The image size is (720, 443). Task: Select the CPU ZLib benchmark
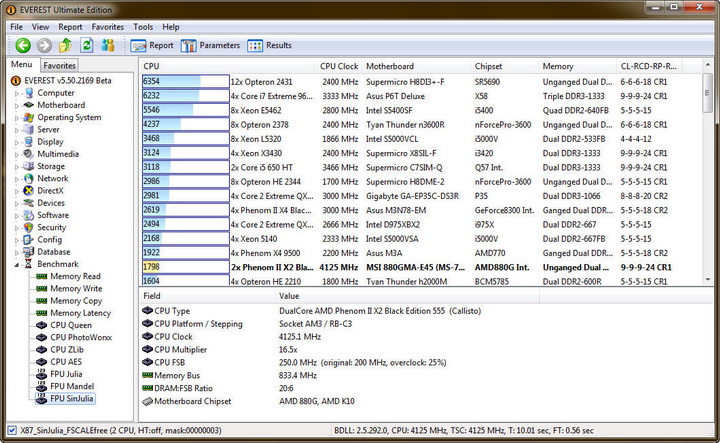tap(67, 350)
